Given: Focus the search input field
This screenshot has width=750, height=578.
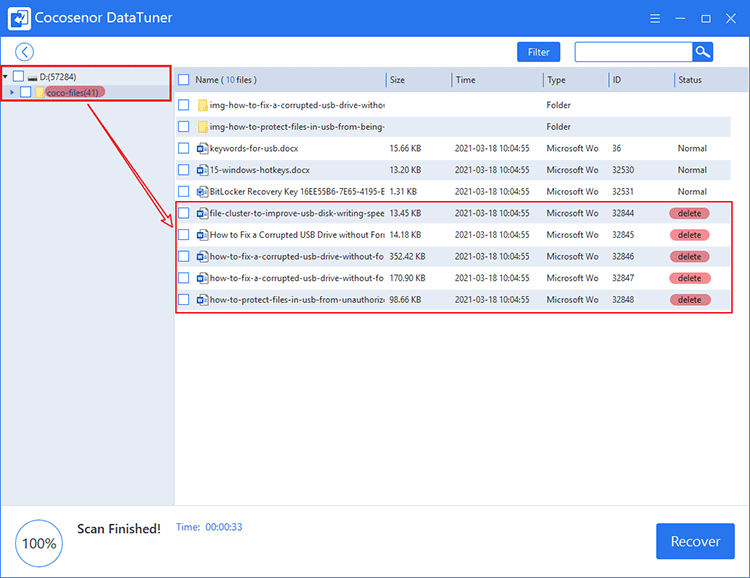Looking at the screenshot, I should click(x=633, y=52).
